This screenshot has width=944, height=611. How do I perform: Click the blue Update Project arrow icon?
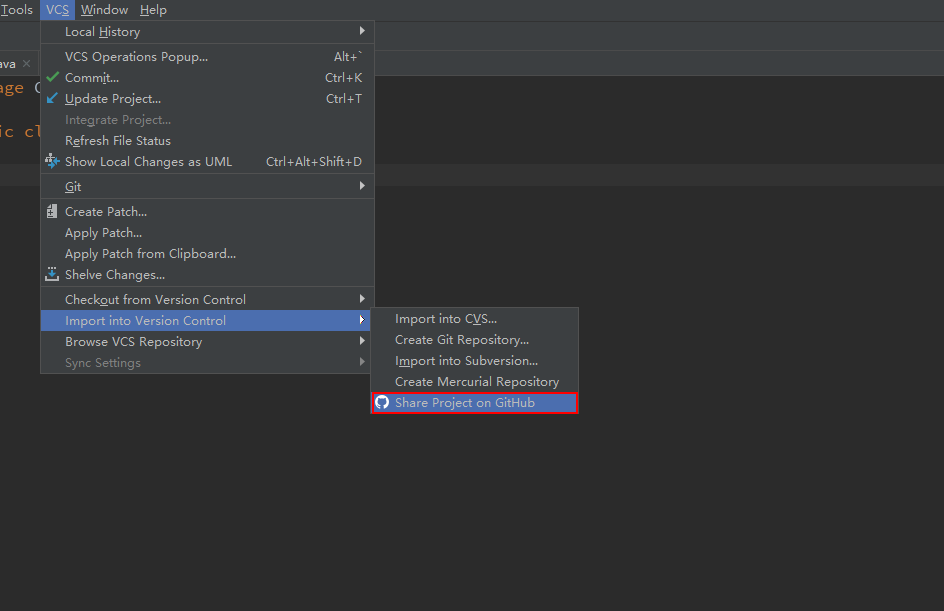point(52,98)
